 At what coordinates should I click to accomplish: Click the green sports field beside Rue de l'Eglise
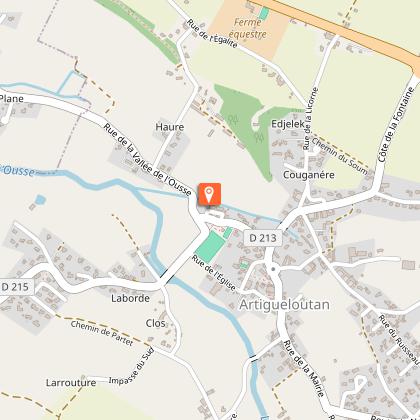pos(210,246)
